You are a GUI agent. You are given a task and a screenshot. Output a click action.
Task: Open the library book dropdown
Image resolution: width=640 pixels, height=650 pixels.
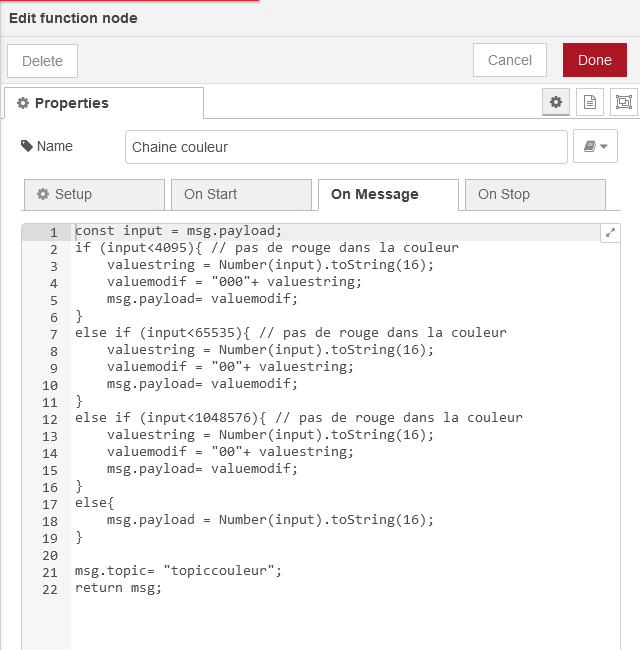coord(595,146)
